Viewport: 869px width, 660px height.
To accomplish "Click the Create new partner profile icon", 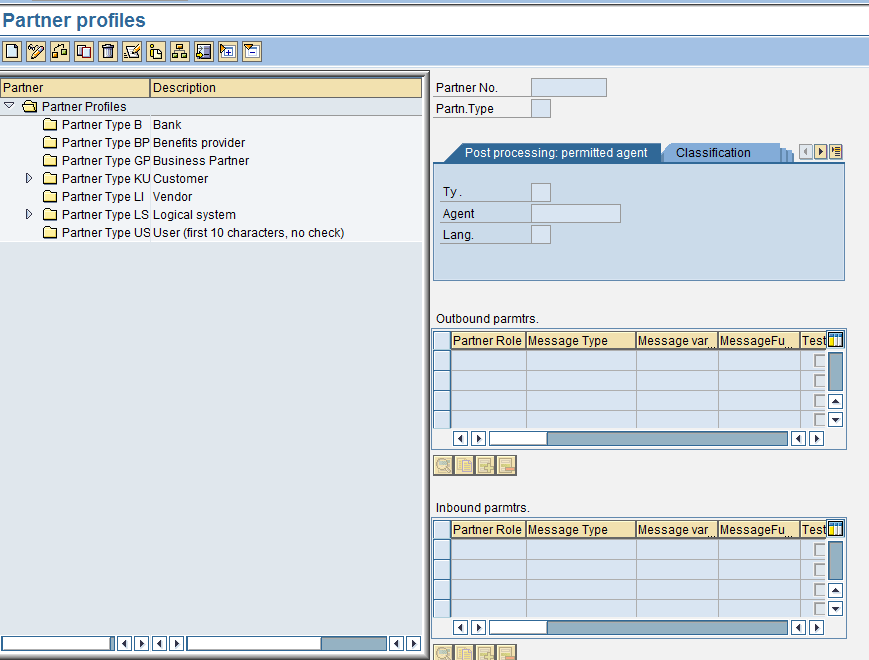I will click(12, 51).
